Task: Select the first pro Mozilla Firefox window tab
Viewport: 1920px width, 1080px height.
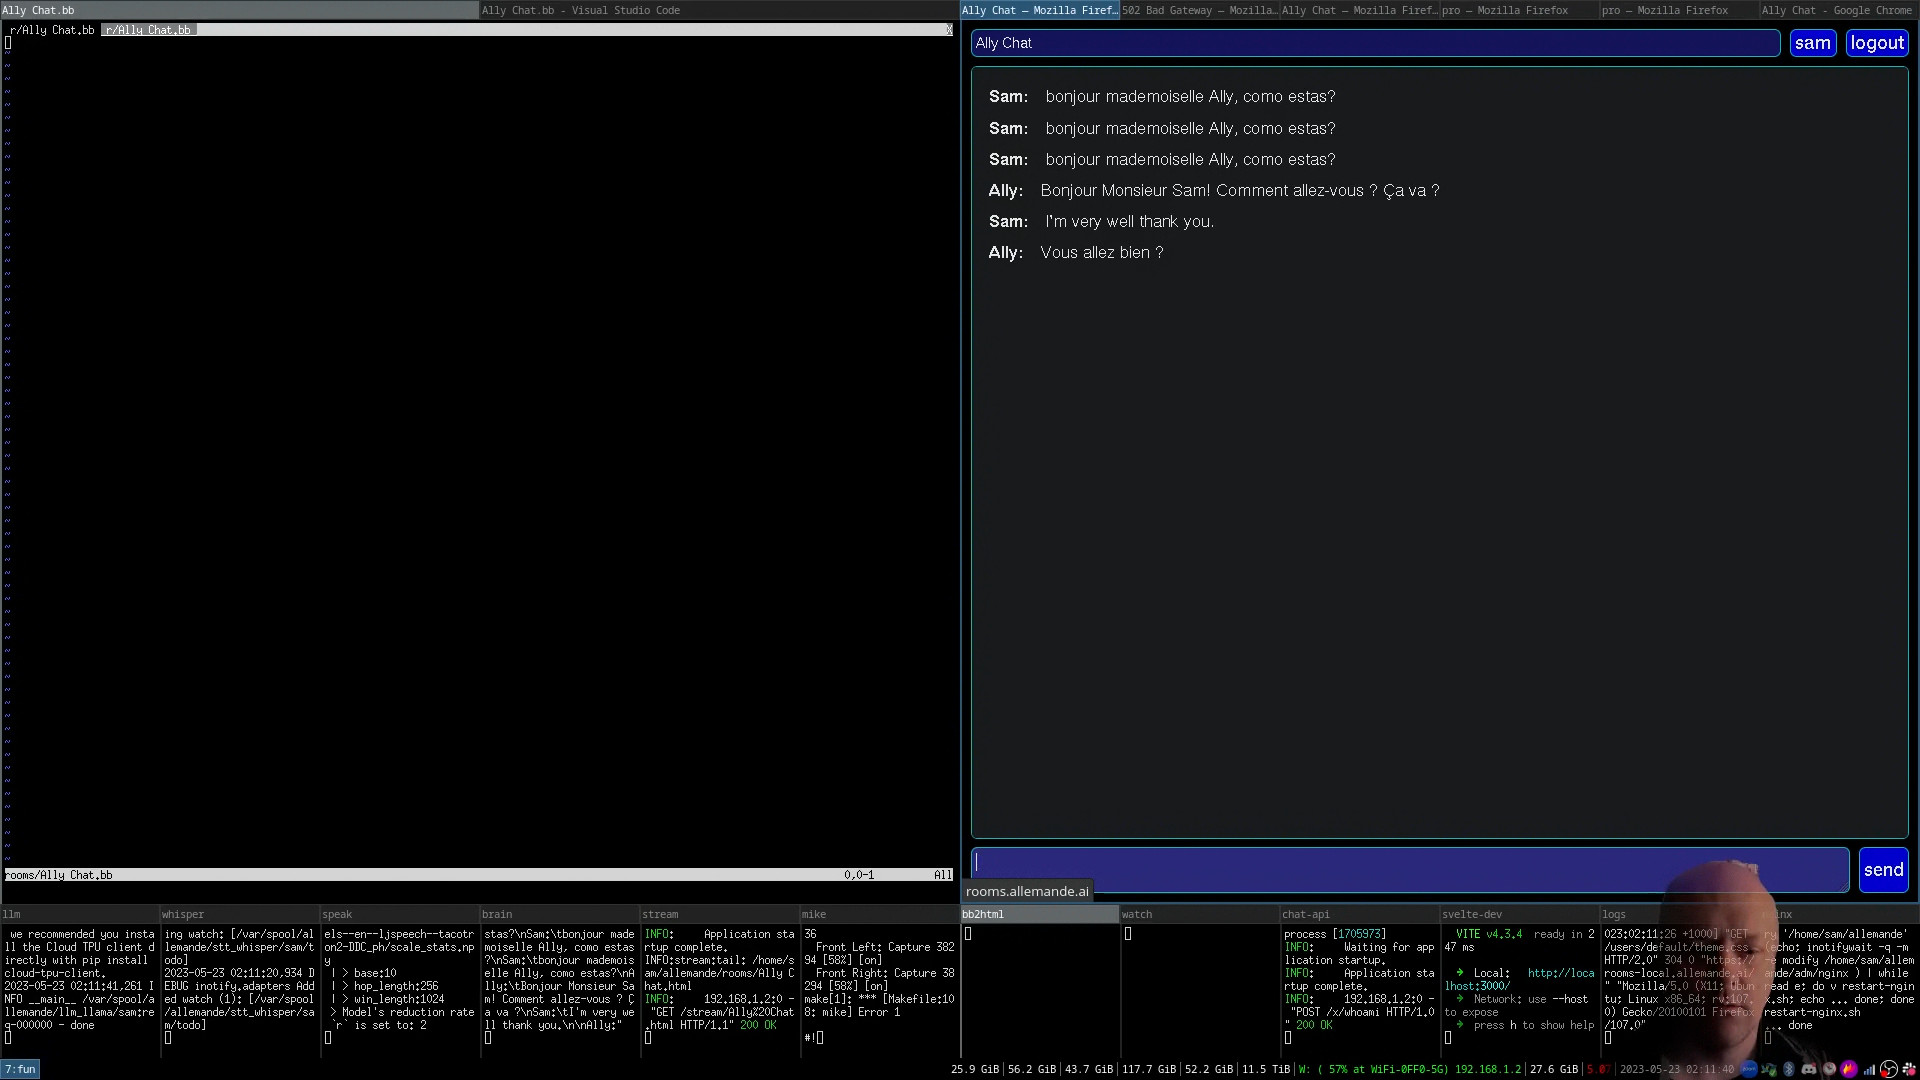Action: point(1519,10)
